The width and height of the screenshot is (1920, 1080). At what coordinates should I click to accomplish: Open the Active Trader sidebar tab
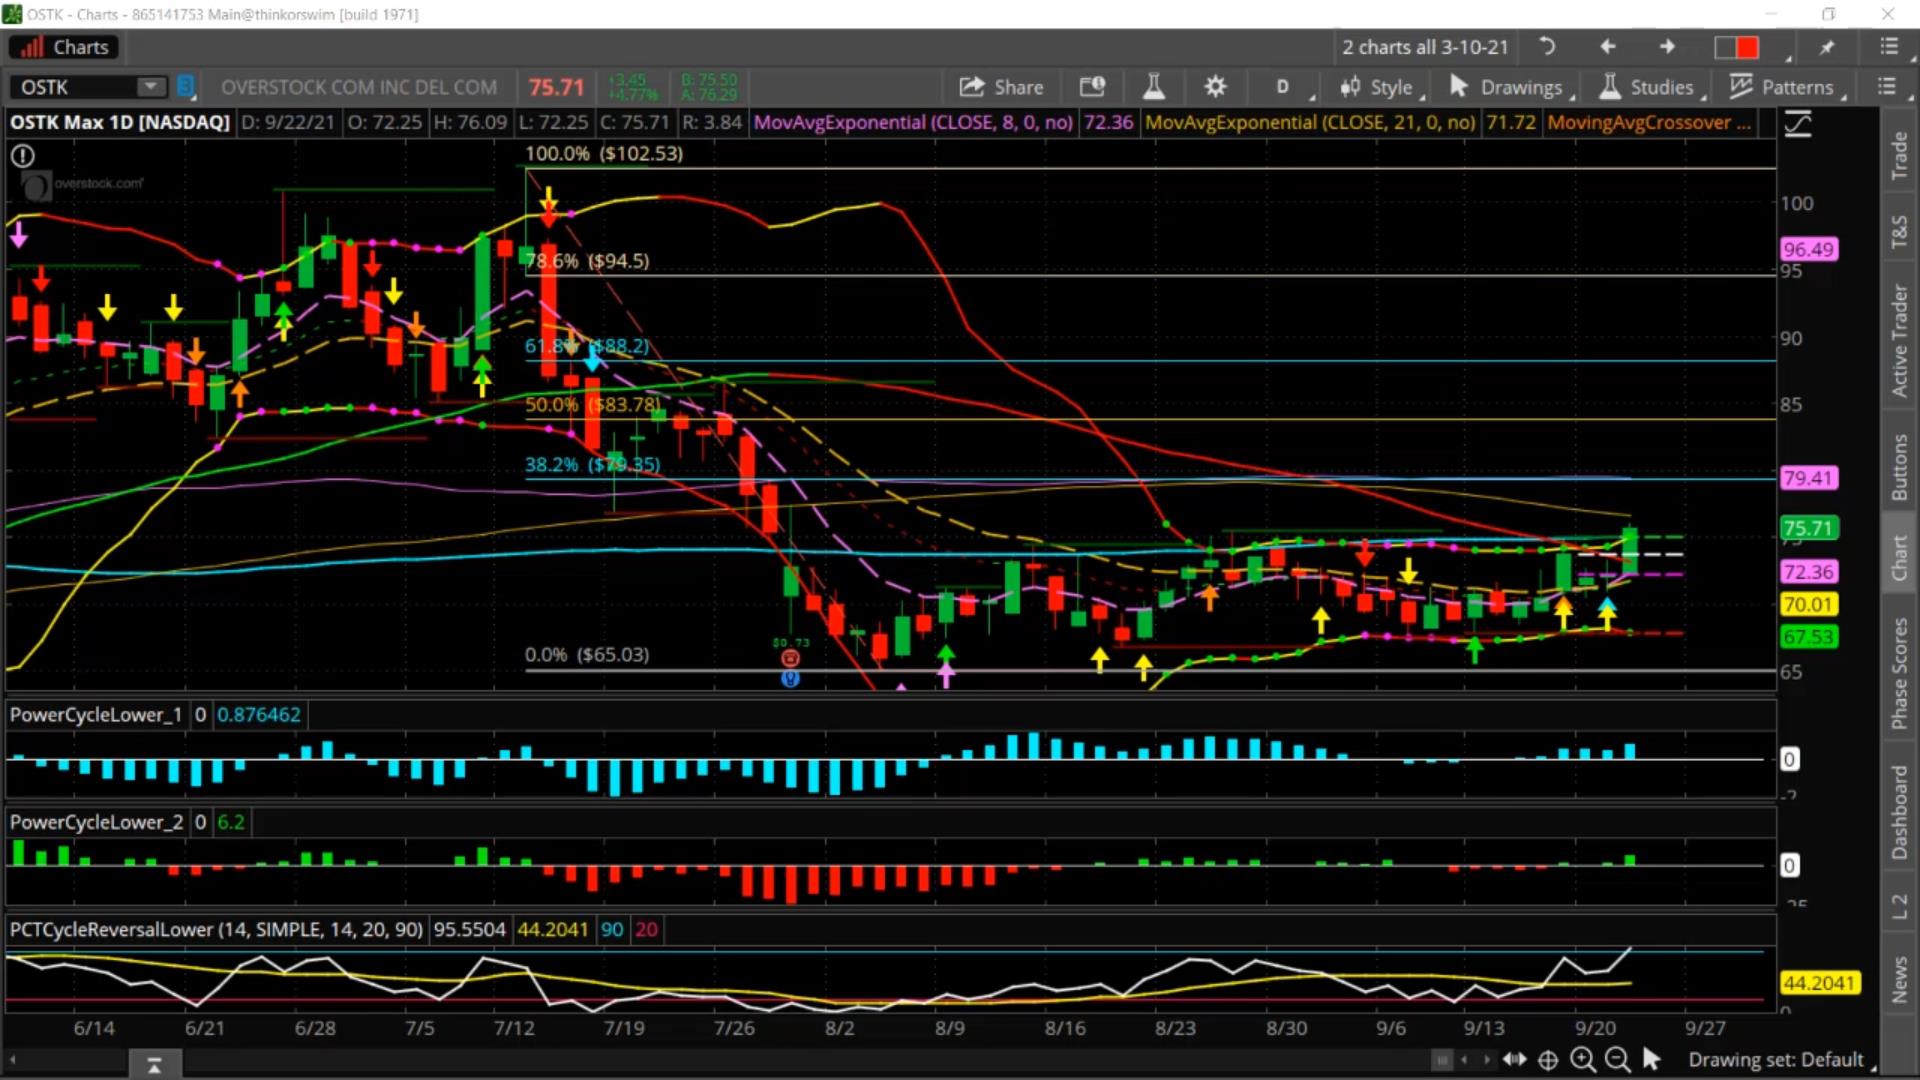click(x=1899, y=340)
